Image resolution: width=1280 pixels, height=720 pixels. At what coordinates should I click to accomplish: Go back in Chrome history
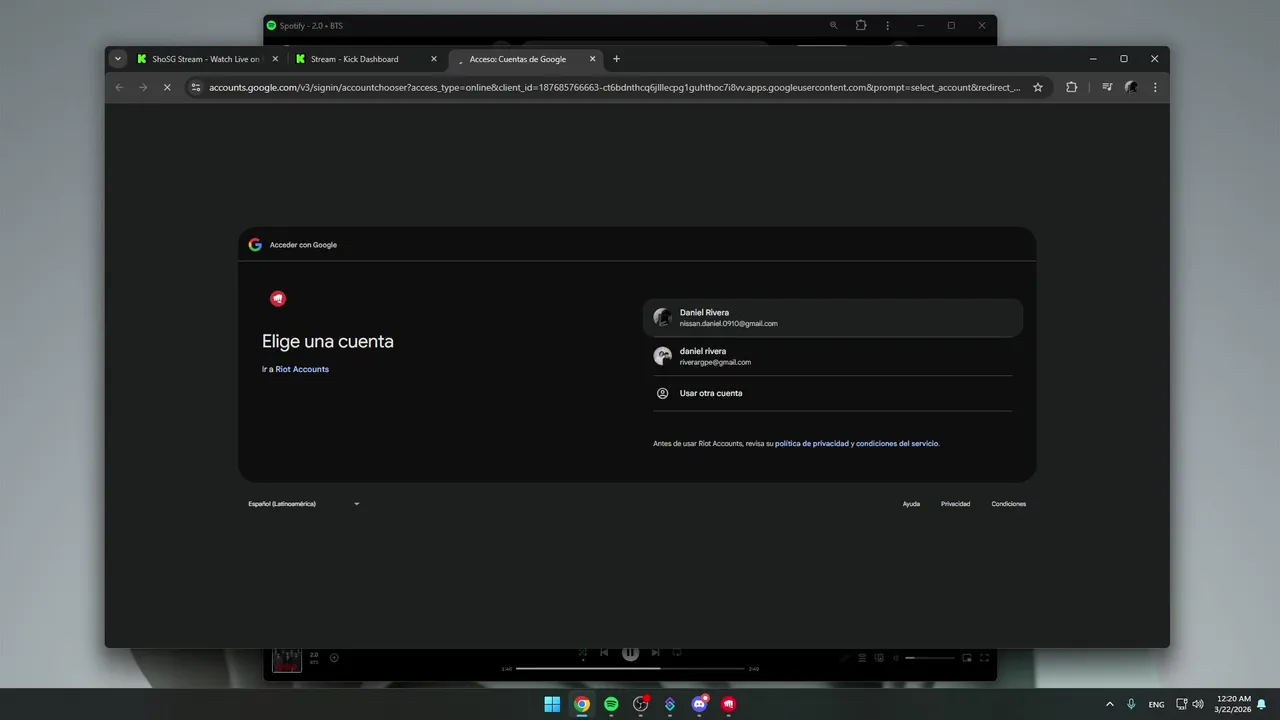pos(119,87)
